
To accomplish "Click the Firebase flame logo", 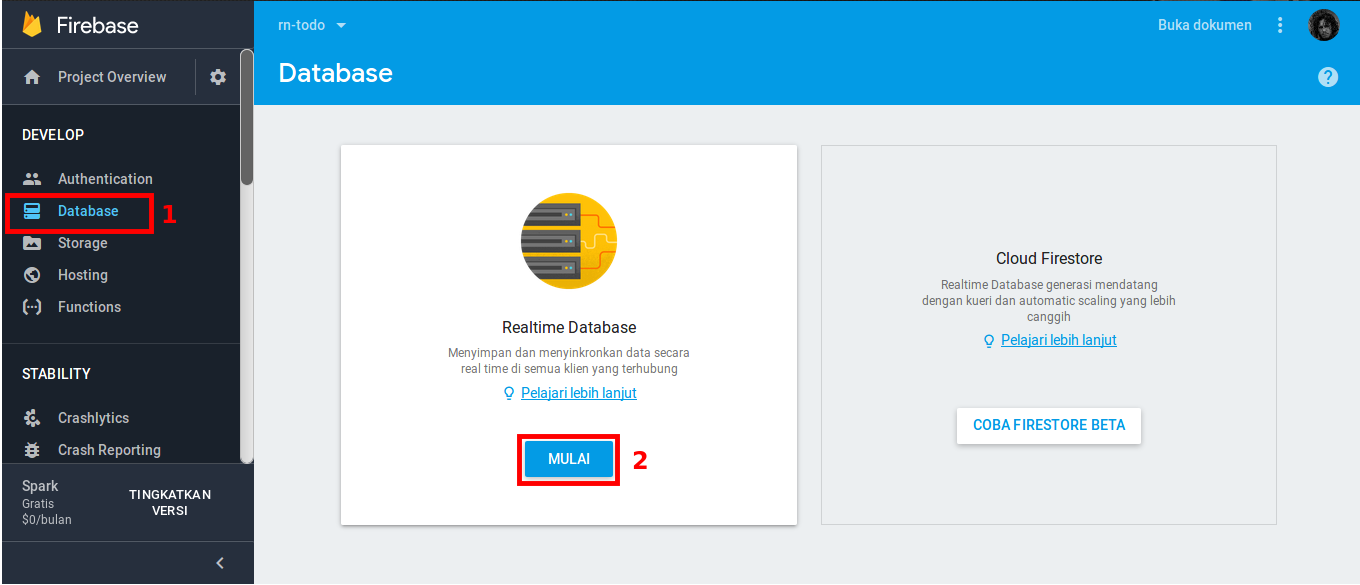I will [32, 25].
